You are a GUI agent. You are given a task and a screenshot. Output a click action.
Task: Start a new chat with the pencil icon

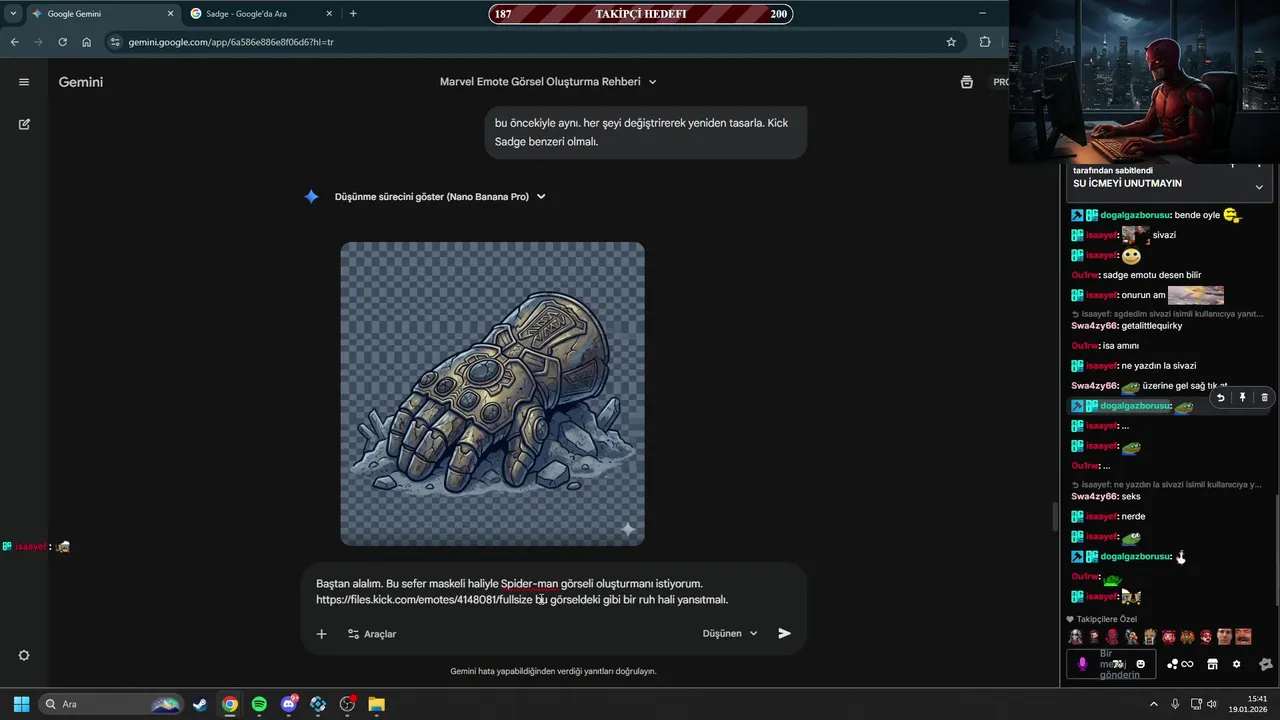[24, 124]
